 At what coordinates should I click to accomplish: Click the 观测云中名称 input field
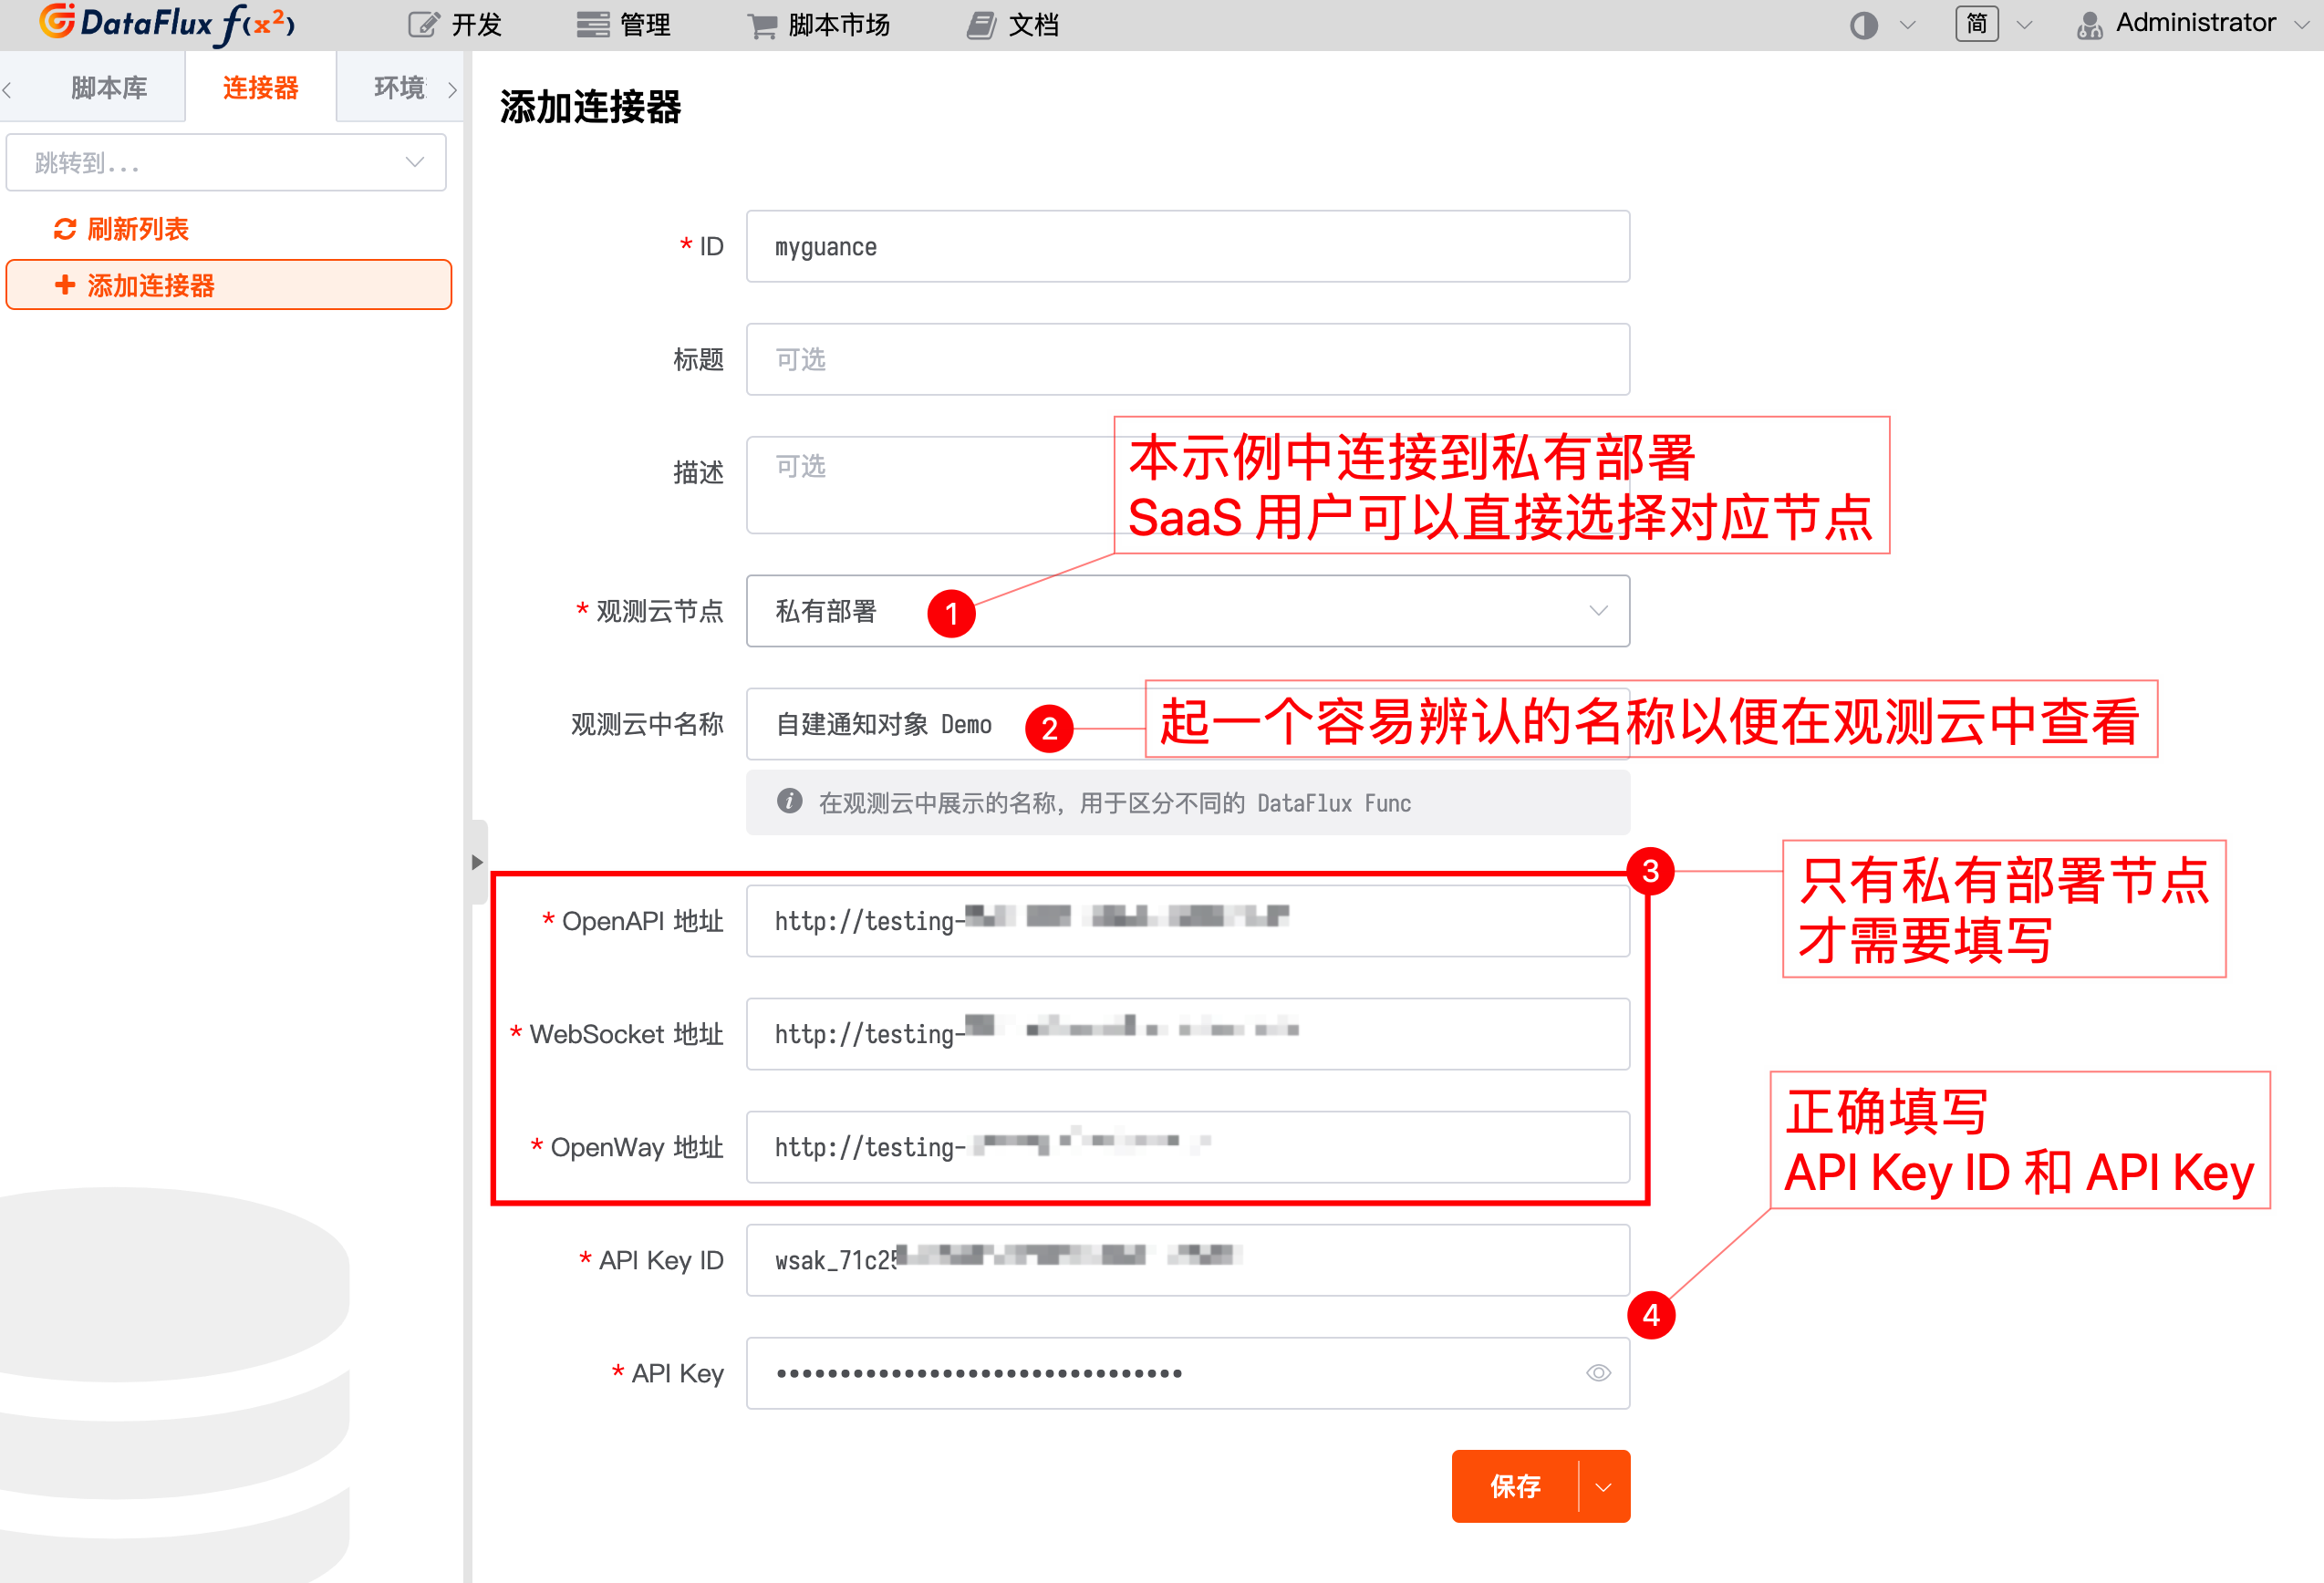1188,724
